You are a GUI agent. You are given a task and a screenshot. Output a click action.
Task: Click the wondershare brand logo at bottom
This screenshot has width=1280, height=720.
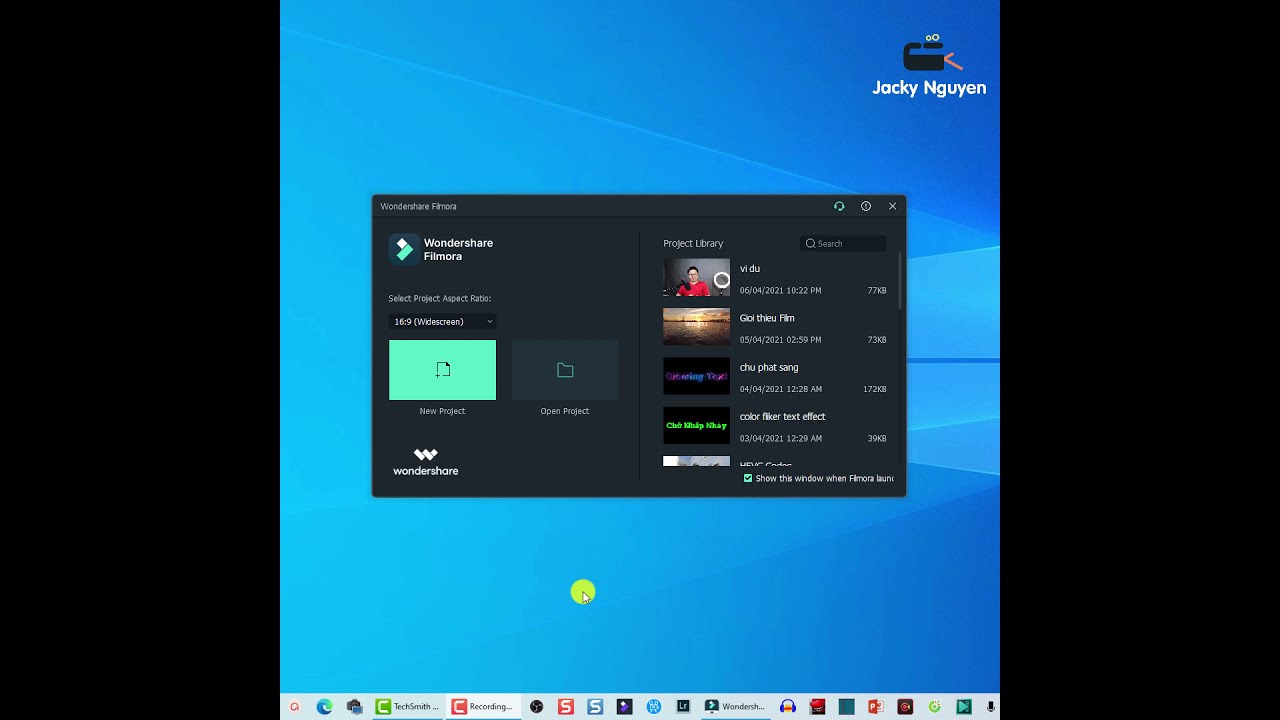tap(426, 462)
